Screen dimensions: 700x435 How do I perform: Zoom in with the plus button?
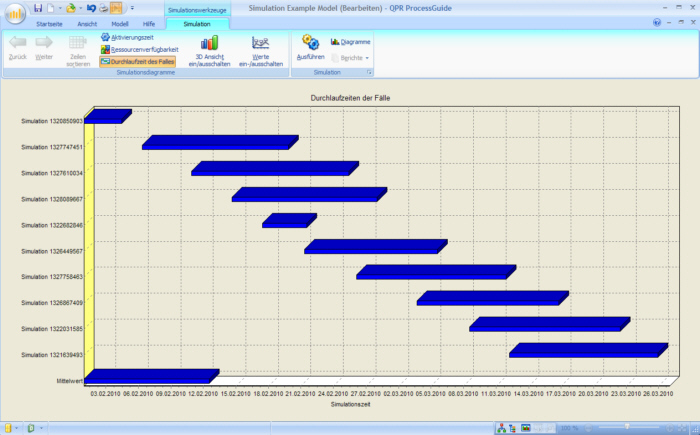(x=670, y=428)
